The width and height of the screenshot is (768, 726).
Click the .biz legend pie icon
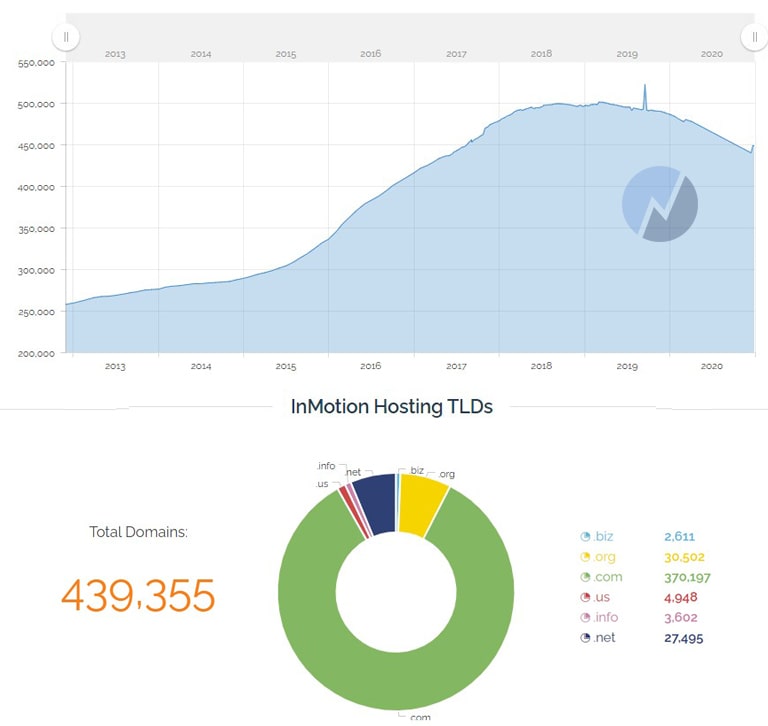pos(585,536)
